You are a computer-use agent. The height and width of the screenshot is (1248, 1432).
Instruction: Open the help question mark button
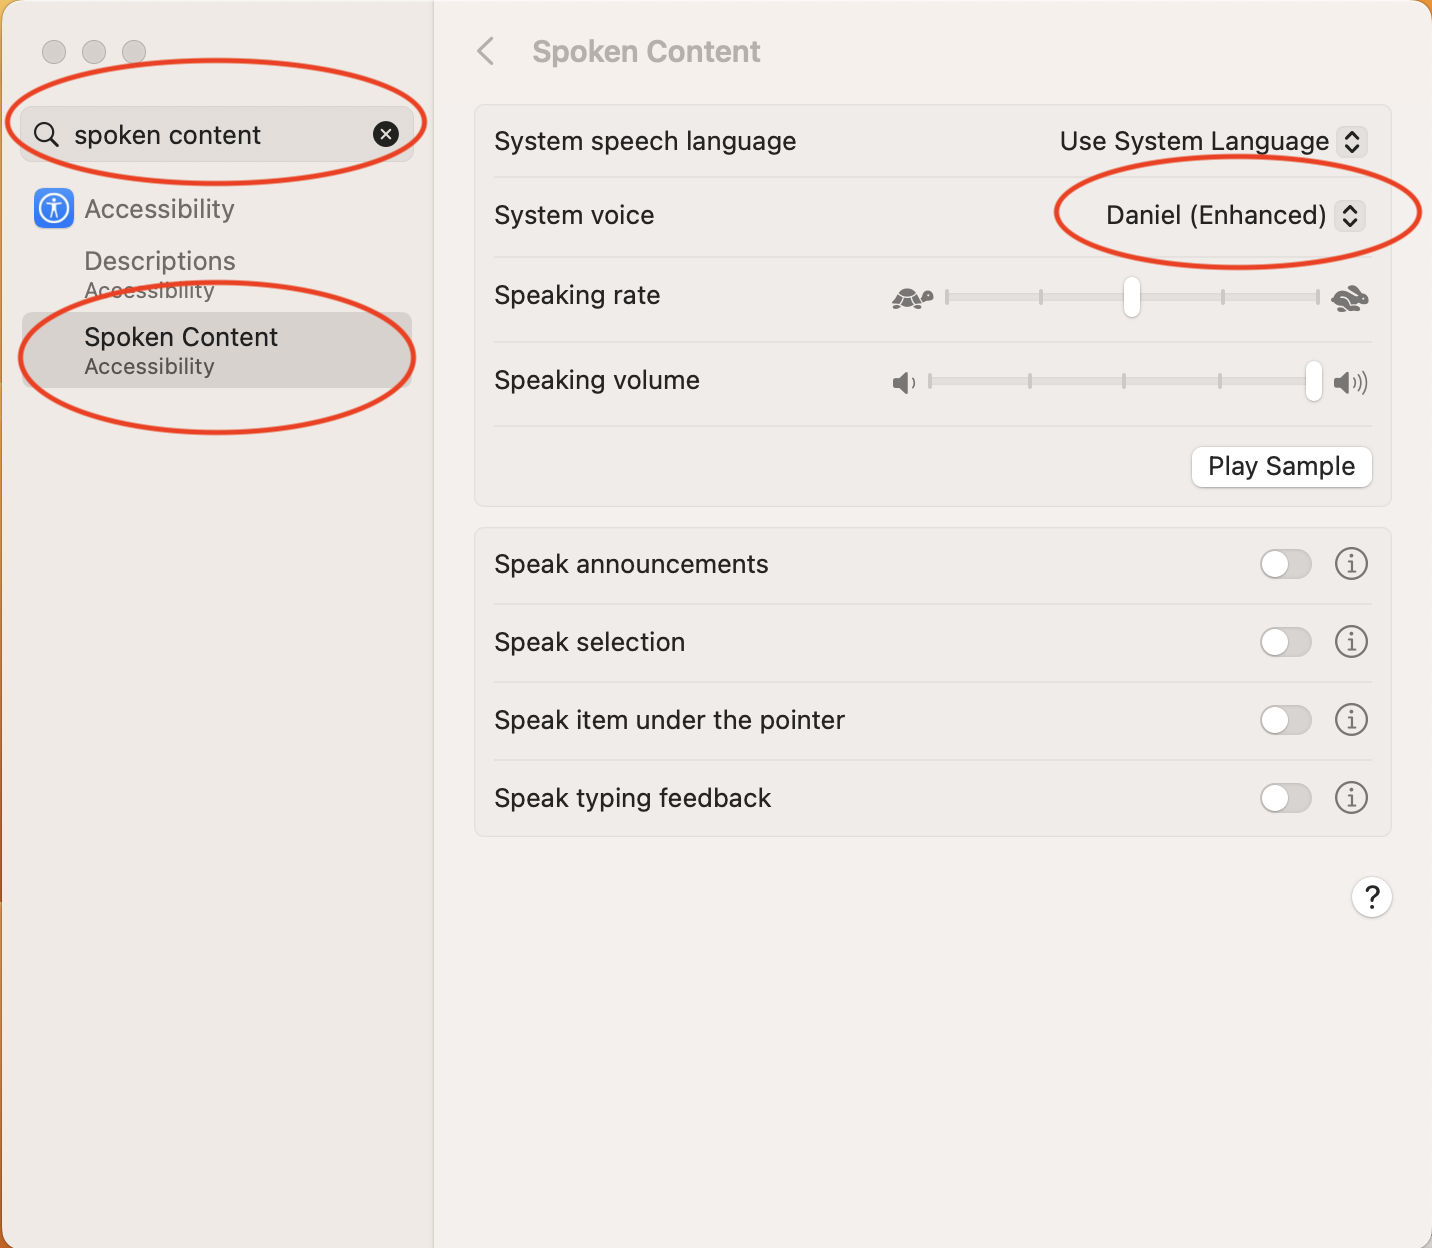coord(1372,897)
